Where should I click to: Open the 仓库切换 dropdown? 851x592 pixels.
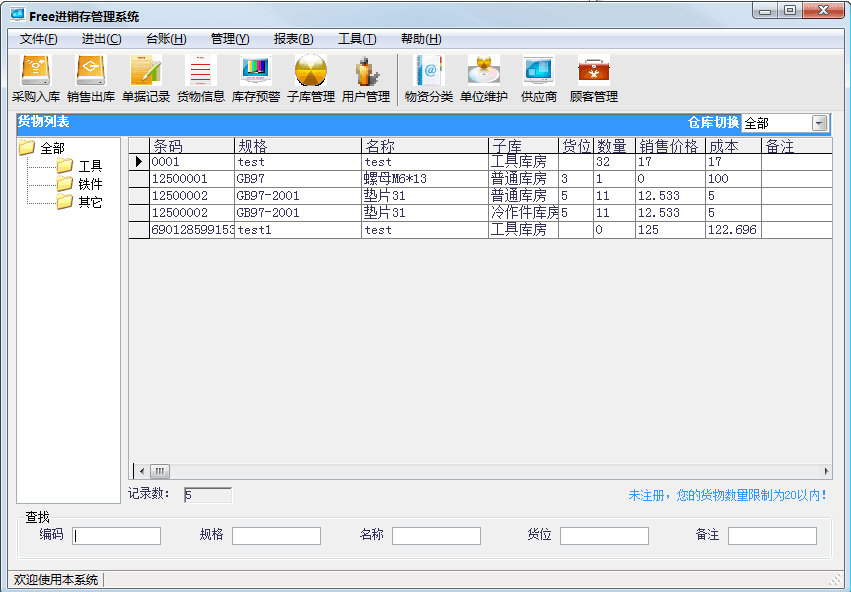pyautogui.click(x=819, y=123)
